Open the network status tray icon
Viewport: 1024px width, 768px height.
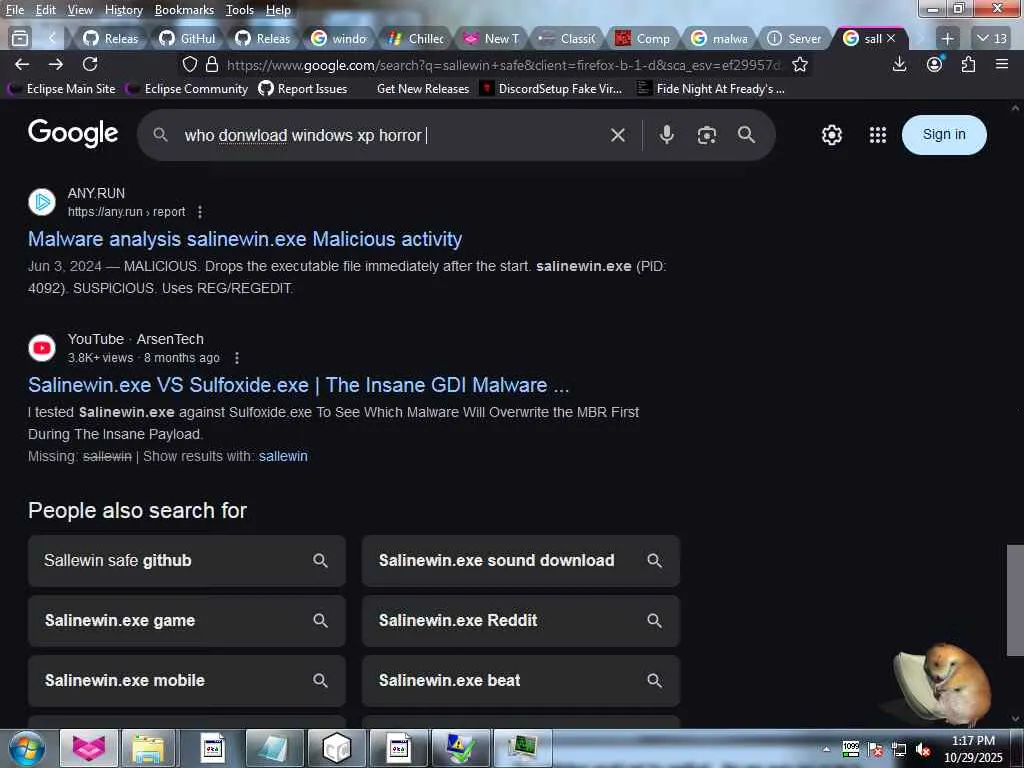[899, 749]
